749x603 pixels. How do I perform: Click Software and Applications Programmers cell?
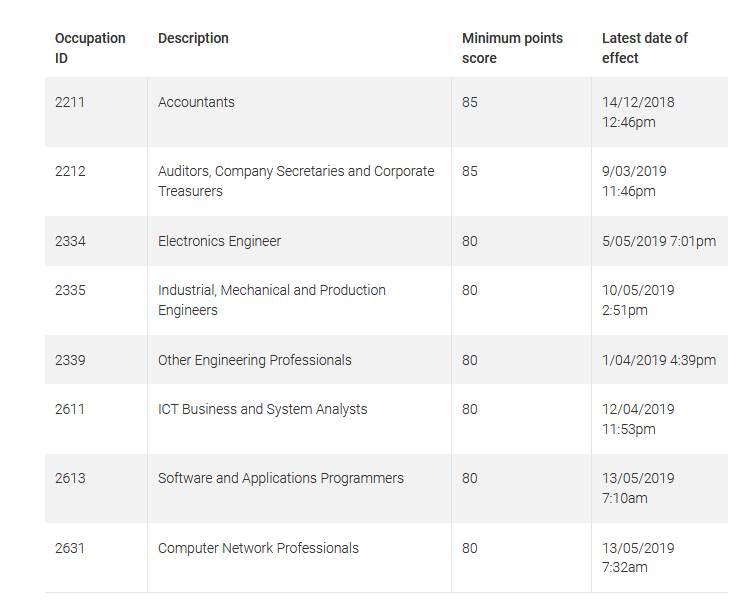click(x=280, y=478)
